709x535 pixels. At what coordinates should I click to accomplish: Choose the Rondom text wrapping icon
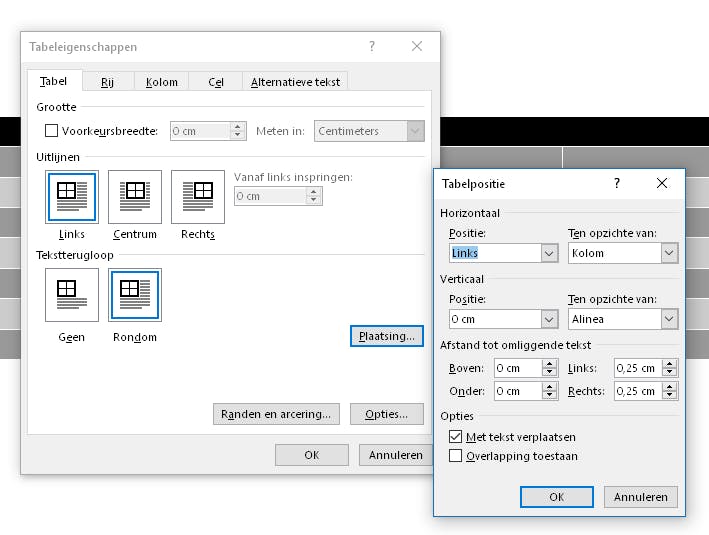click(x=135, y=295)
